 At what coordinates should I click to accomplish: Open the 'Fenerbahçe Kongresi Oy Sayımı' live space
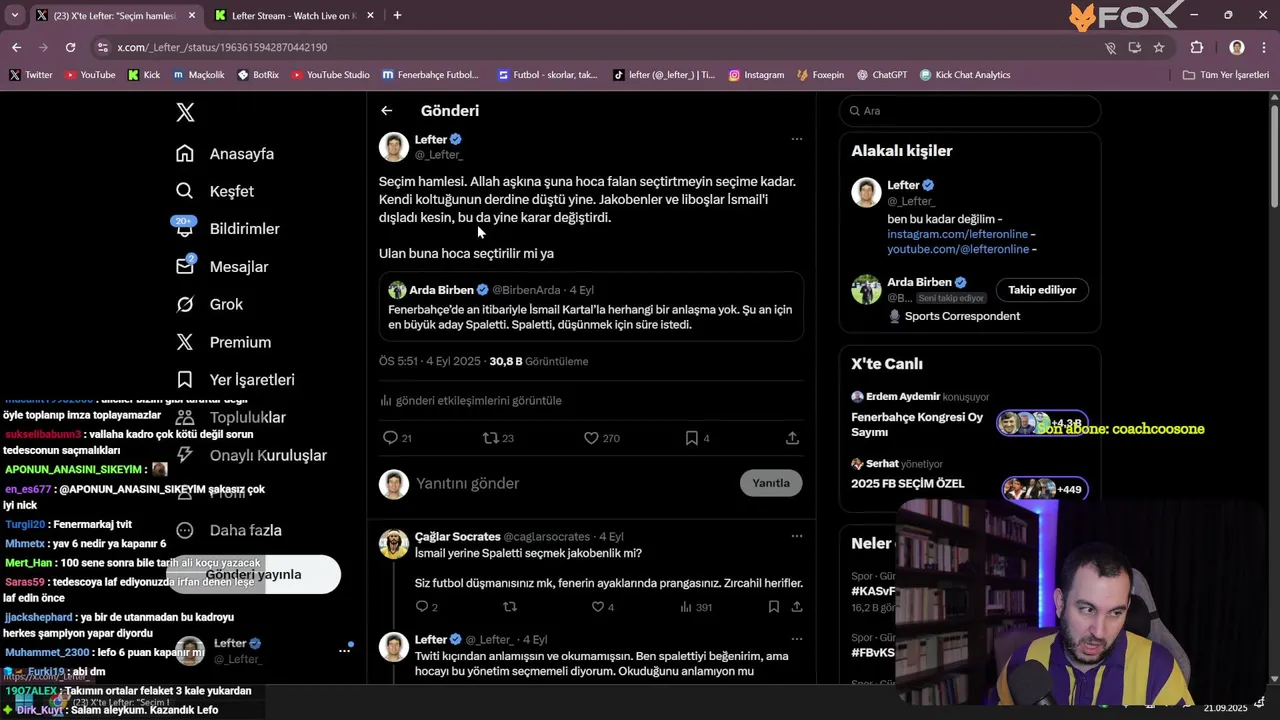click(969, 415)
